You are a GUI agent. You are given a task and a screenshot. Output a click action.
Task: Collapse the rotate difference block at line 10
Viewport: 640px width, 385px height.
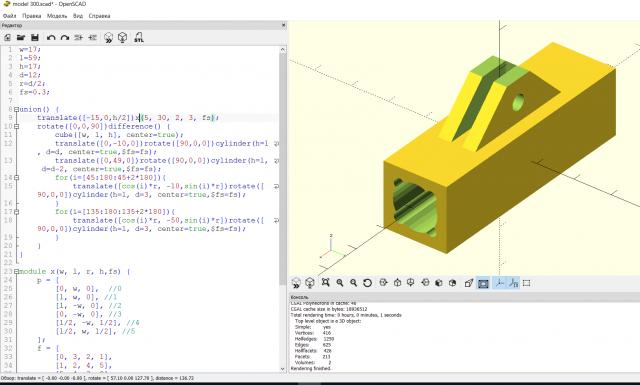click(16, 127)
